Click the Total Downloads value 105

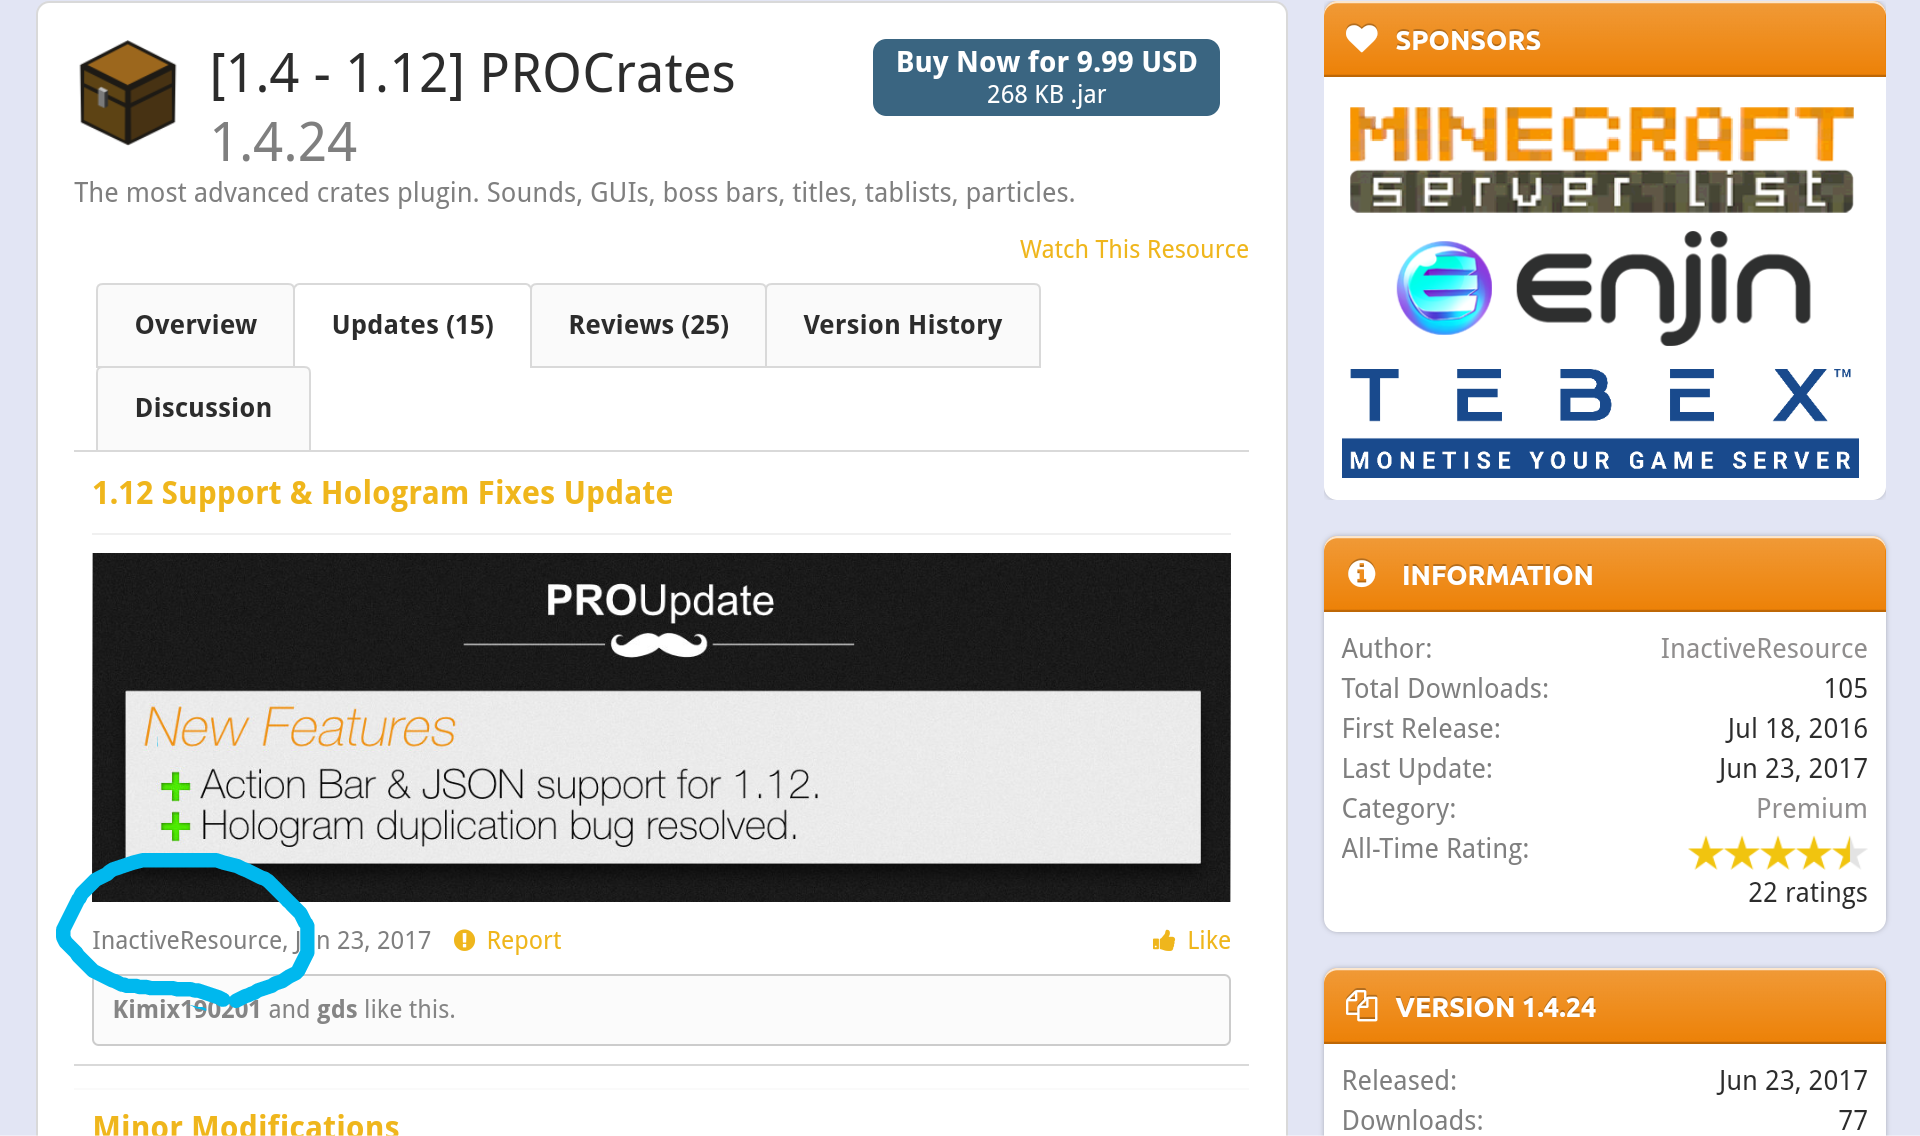coord(1845,688)
